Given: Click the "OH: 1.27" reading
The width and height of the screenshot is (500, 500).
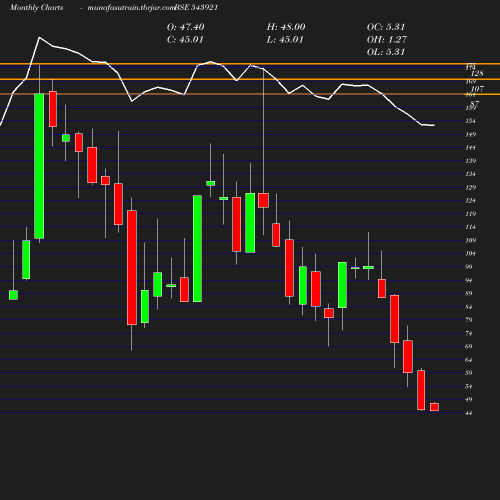Looking at the screenshot, I should pyautogui.click(x=387, y=40).
